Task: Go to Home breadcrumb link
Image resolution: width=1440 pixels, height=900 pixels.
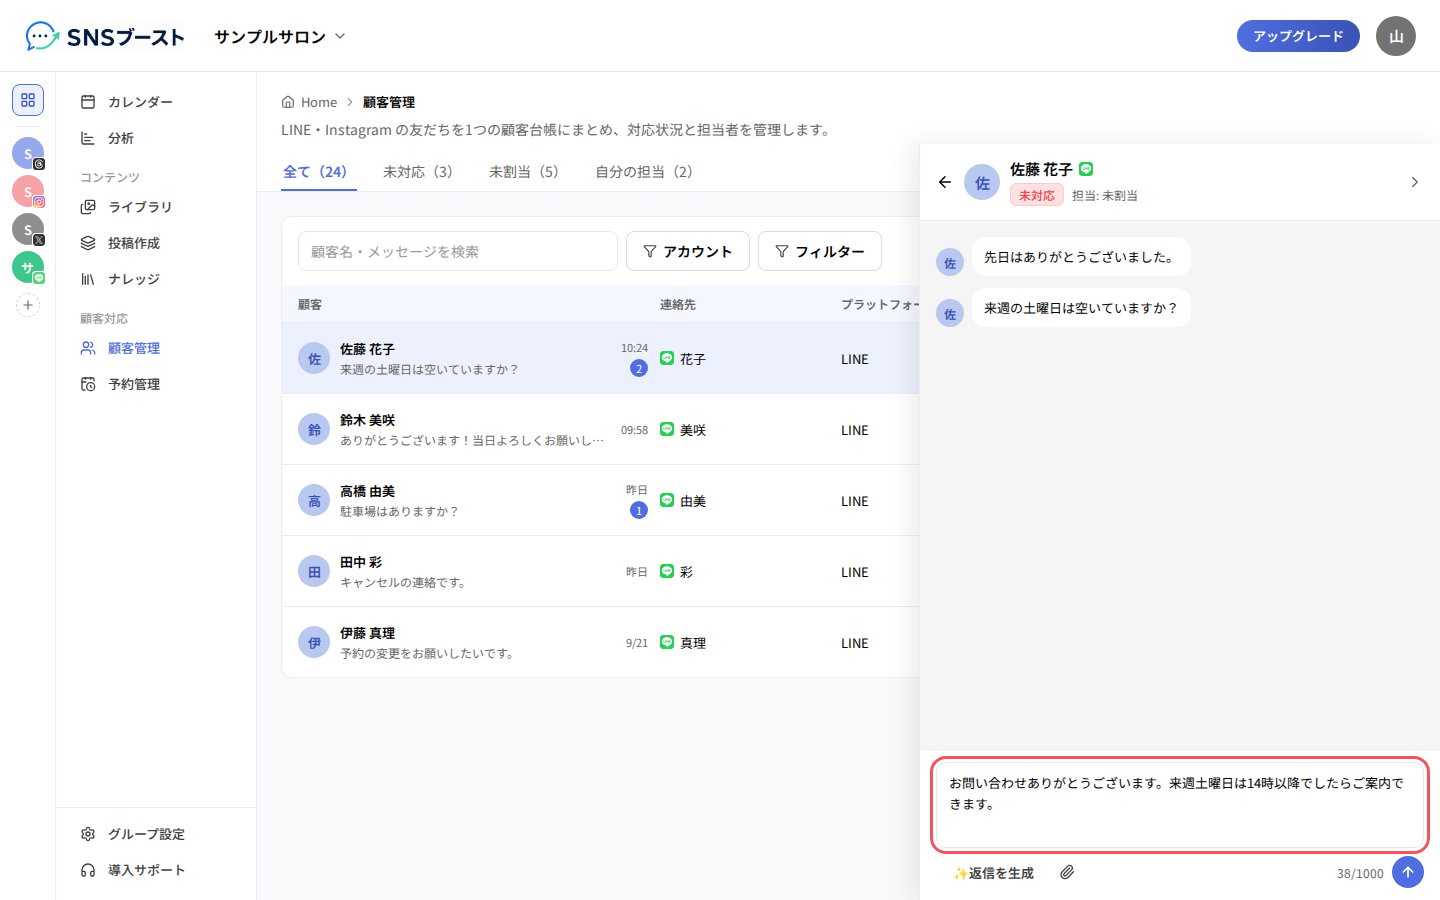Action: click(x=309, y=102)
